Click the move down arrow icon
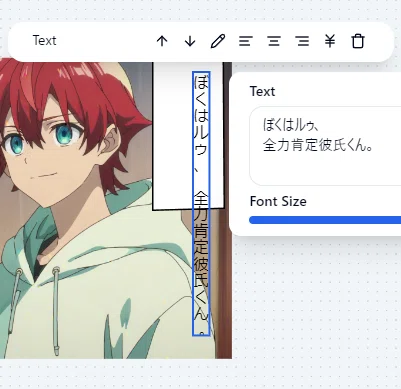 (x=190, y=41)
